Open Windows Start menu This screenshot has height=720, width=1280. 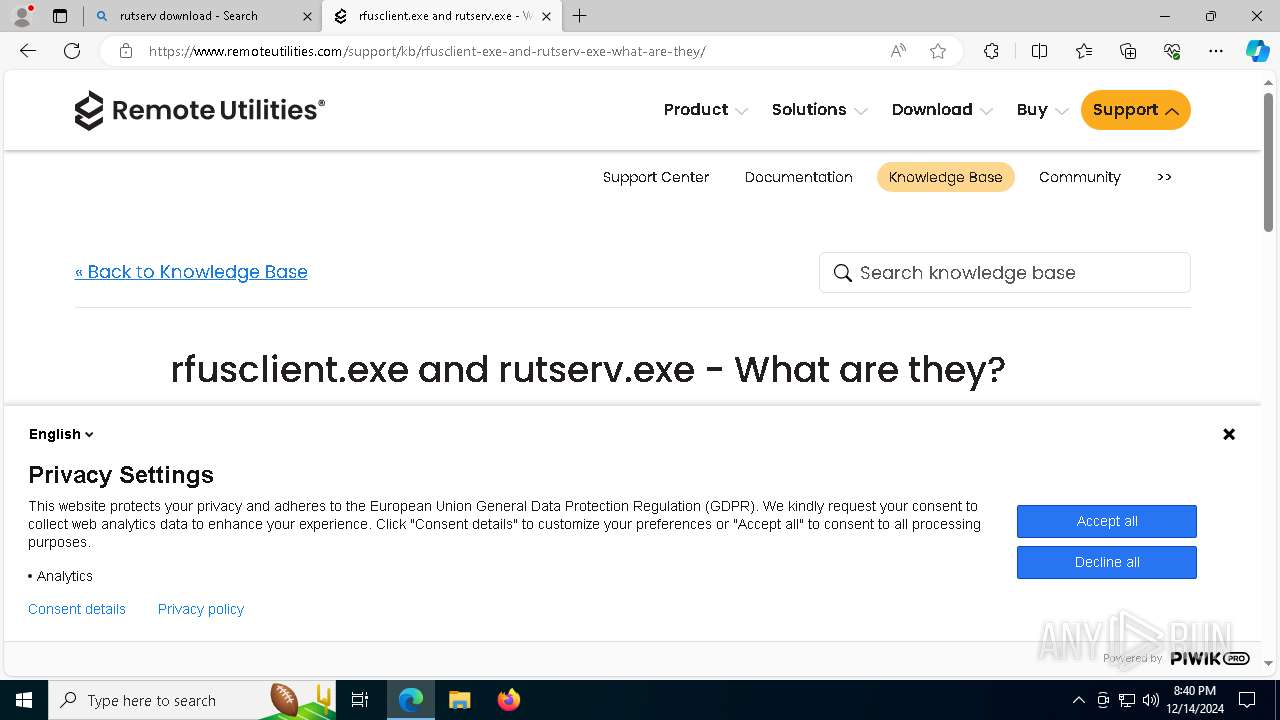(x=24, y=700)
